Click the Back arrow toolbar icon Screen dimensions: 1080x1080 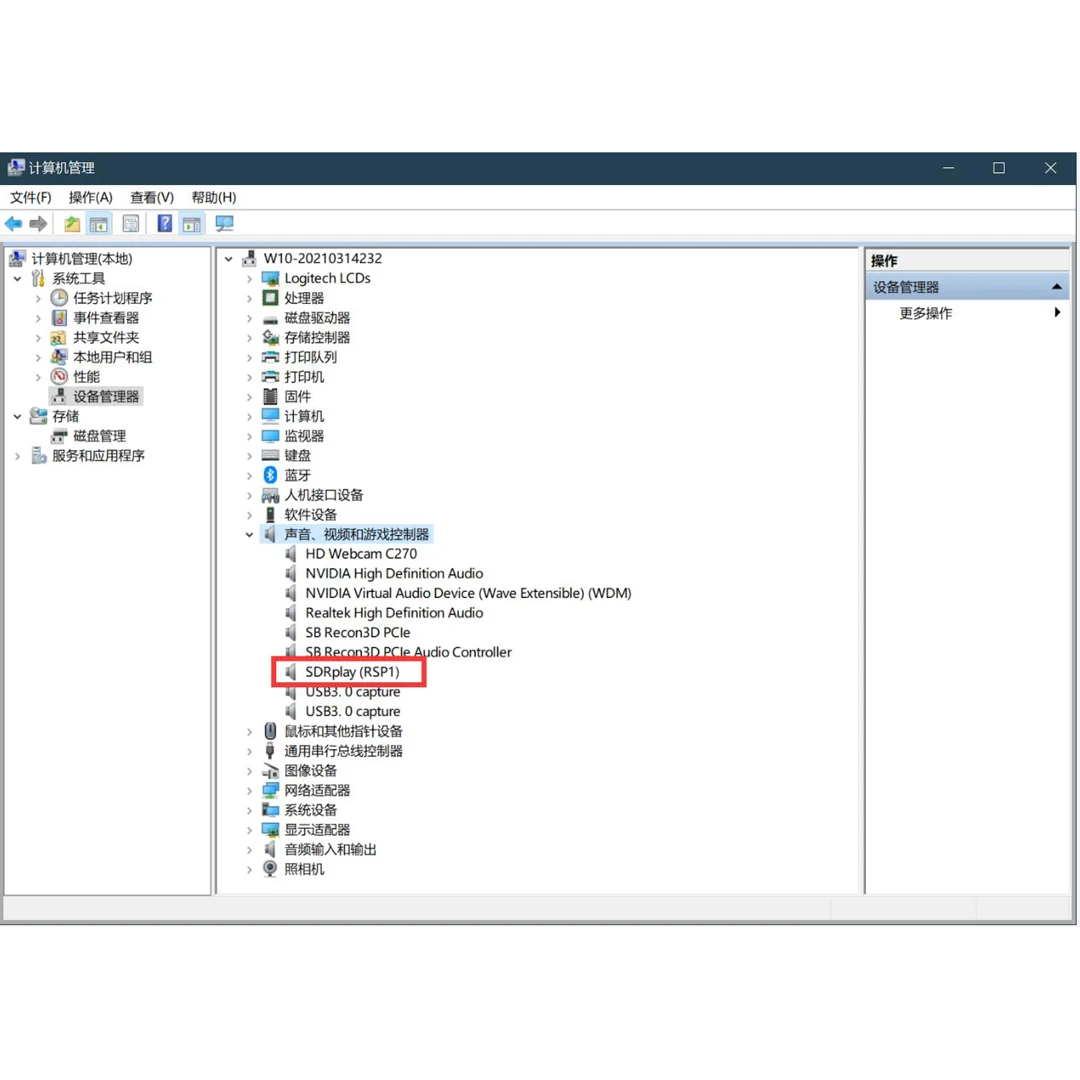(x=13, y=224)
